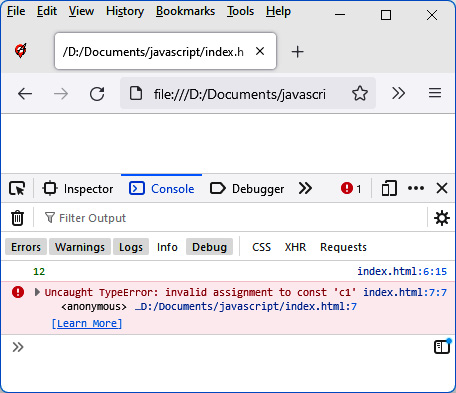Focus the Filter Output field
The height and width of the screenshot is (393, 456).
230,218
